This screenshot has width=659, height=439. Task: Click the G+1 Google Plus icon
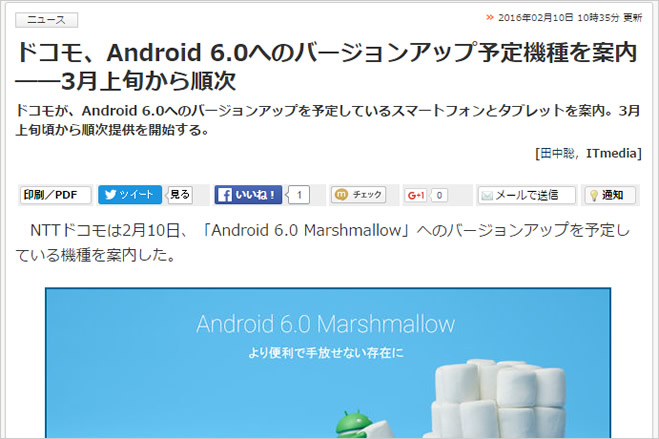point(416,195)
